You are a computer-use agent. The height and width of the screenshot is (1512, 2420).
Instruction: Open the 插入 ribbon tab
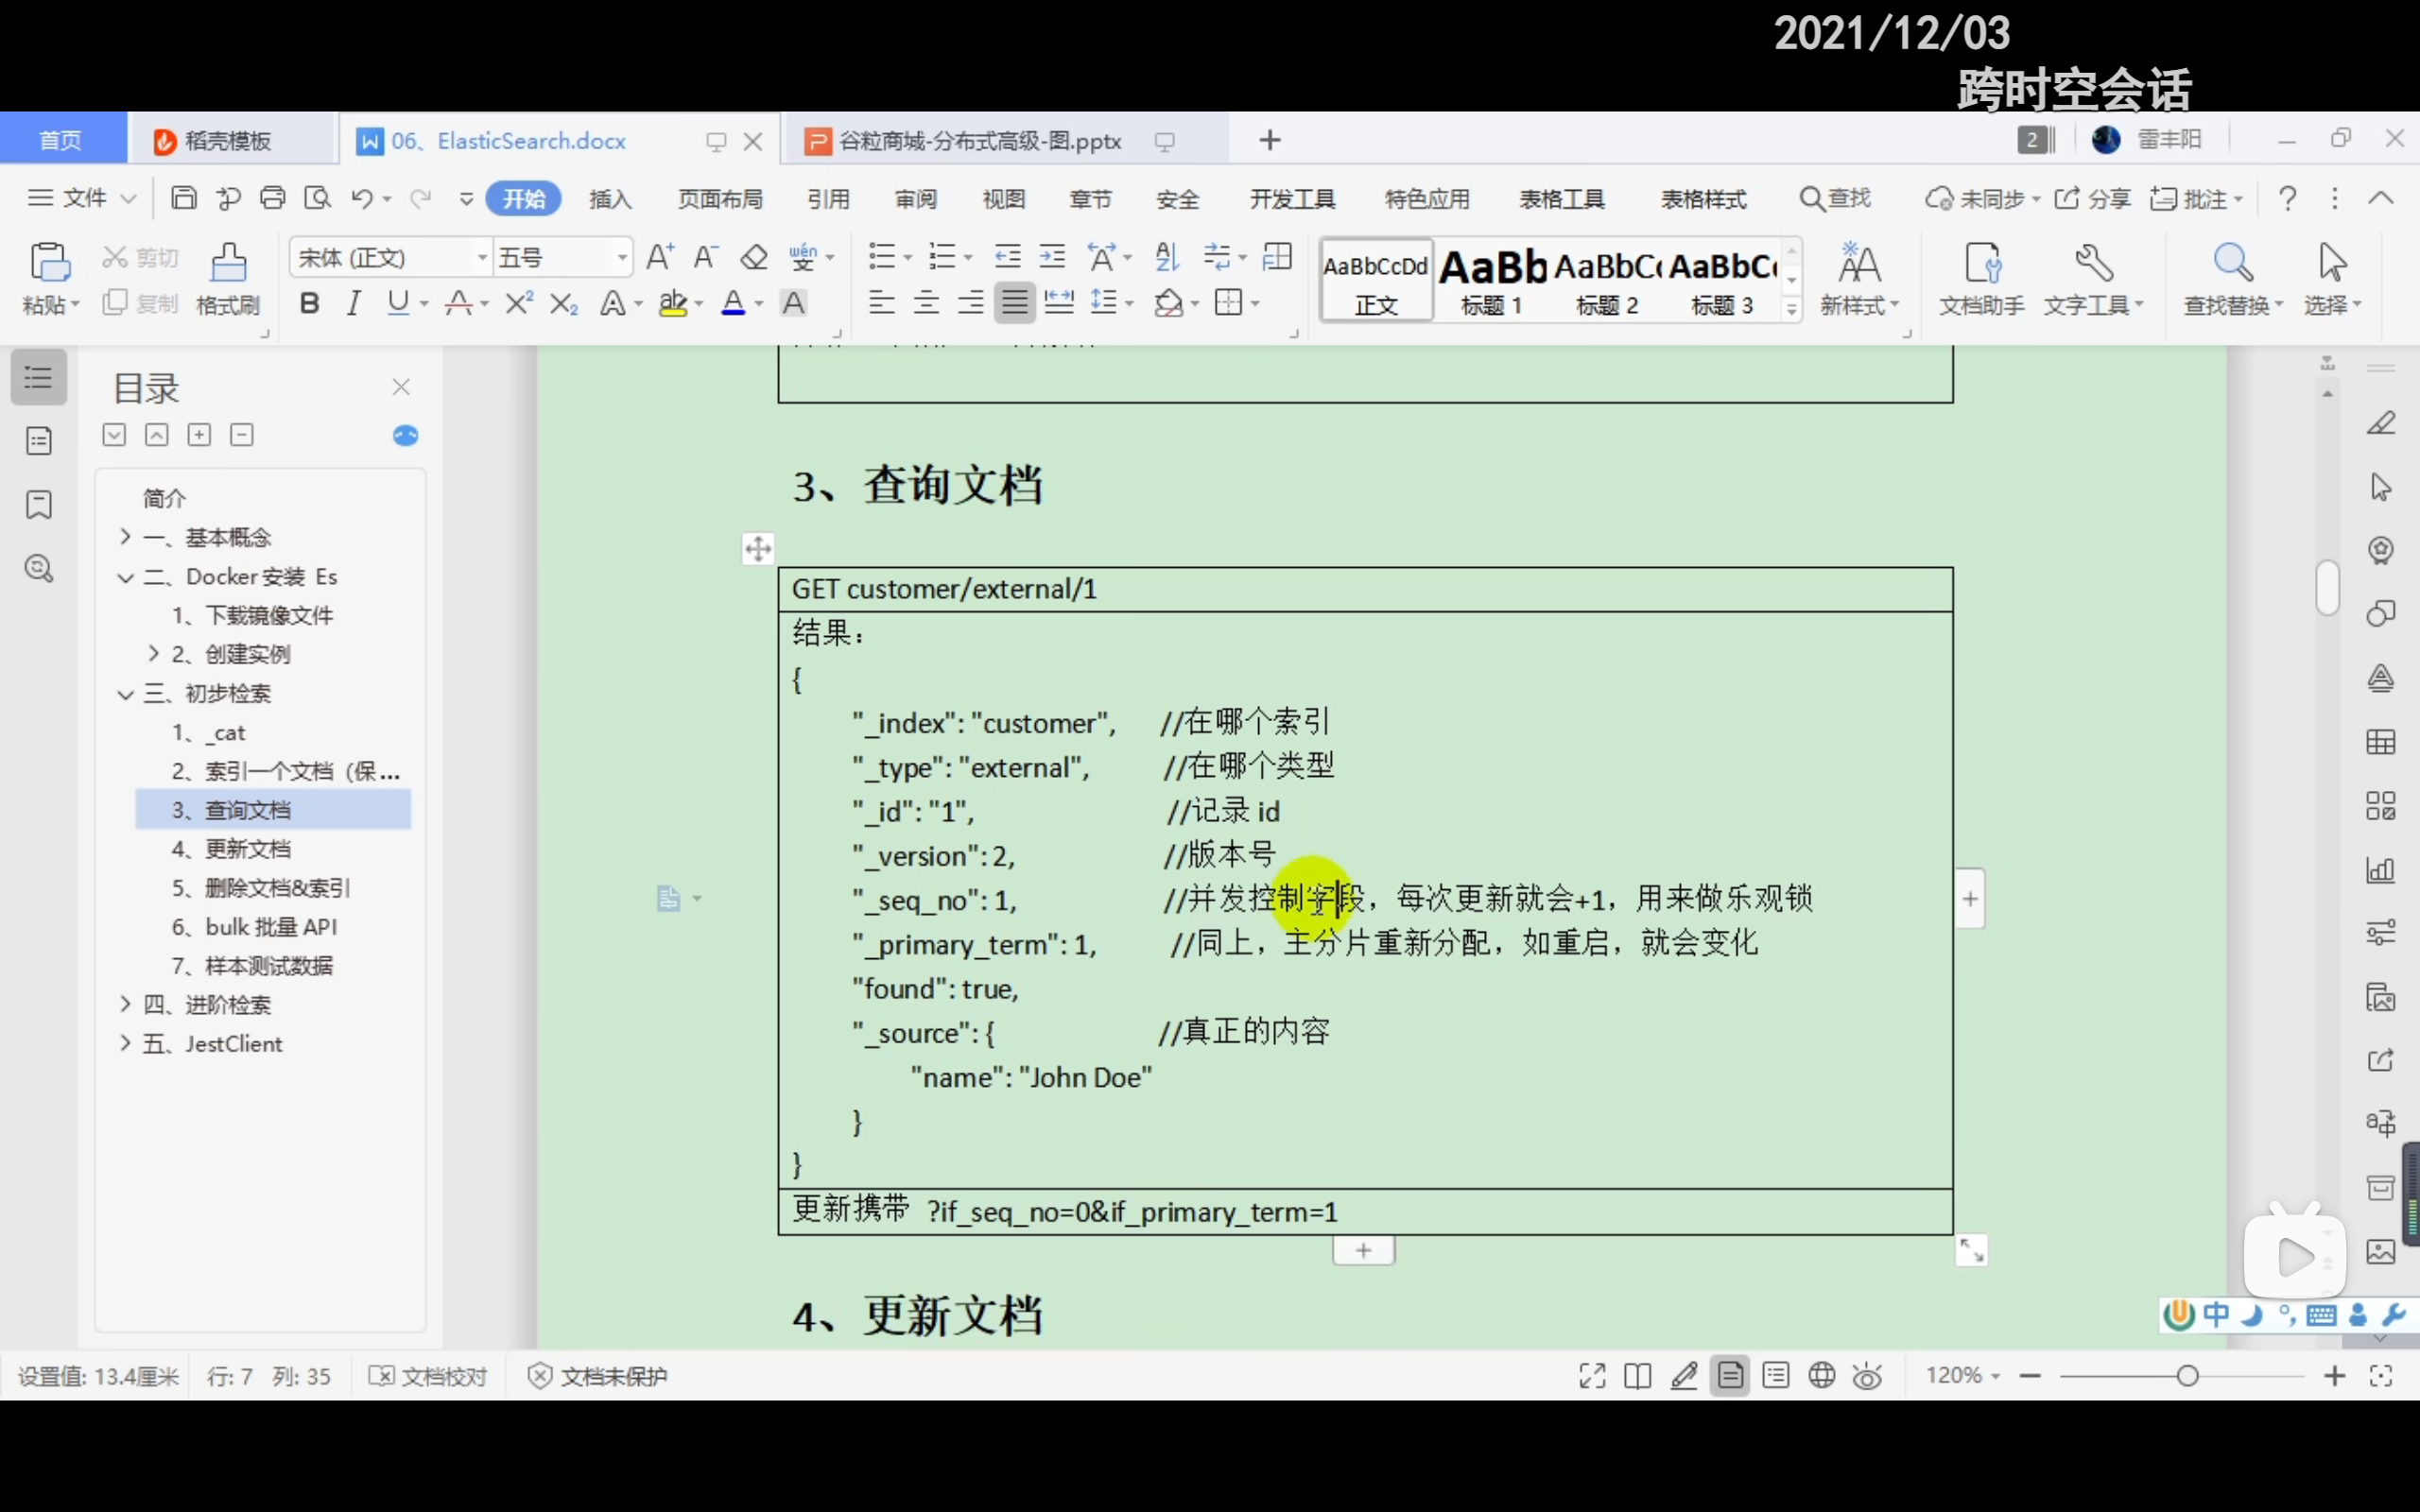pos(610,199)
